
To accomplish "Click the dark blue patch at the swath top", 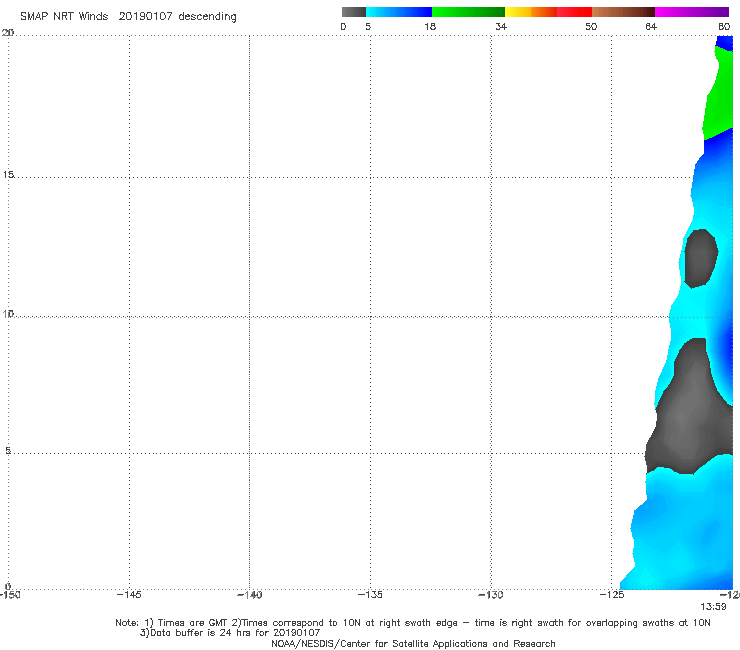I will 725,43.
